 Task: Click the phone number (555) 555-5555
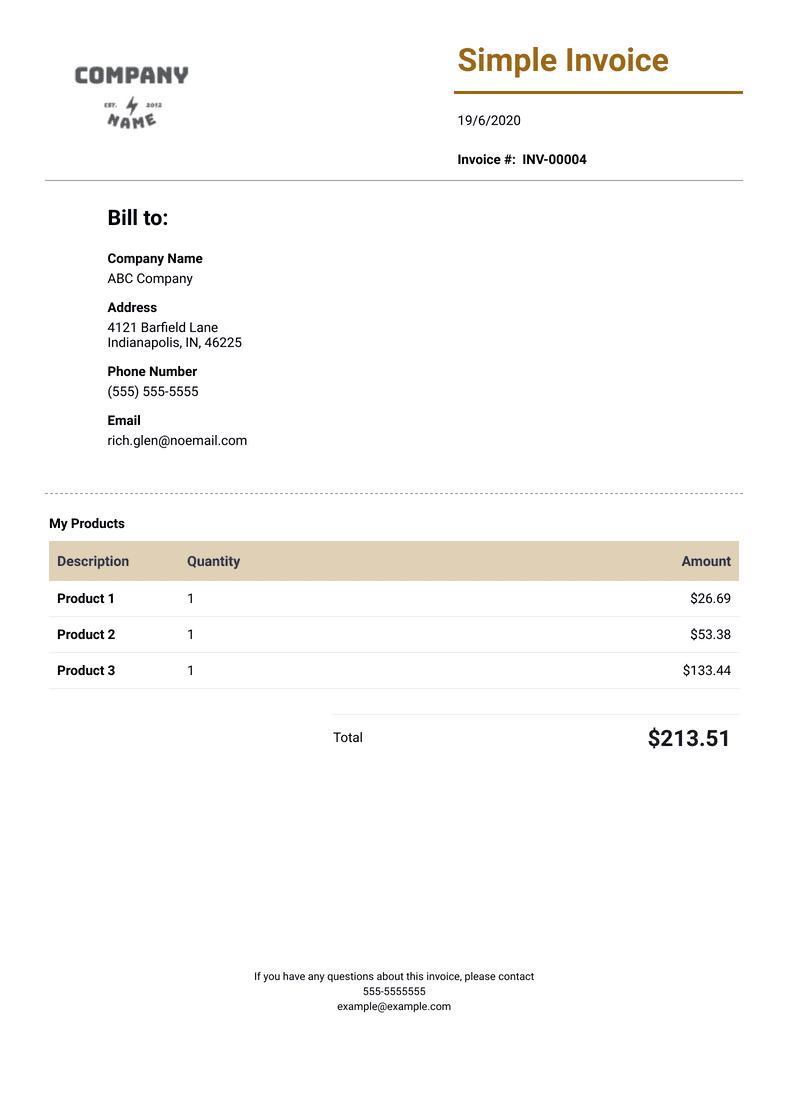coord(153,392)
